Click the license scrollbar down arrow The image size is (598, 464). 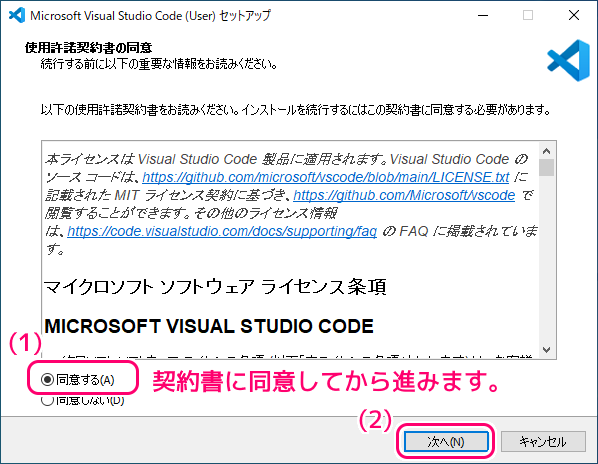pos(547,350)
